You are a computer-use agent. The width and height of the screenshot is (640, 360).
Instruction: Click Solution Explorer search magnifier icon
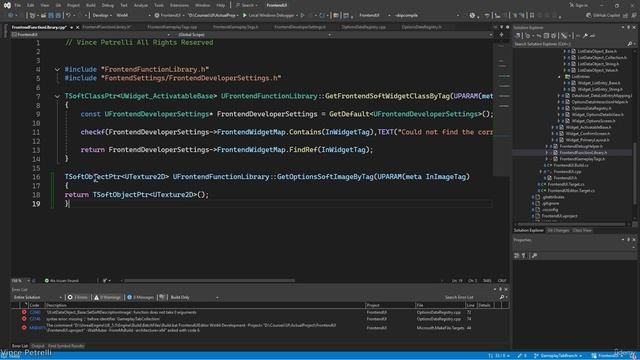[629, 44]
